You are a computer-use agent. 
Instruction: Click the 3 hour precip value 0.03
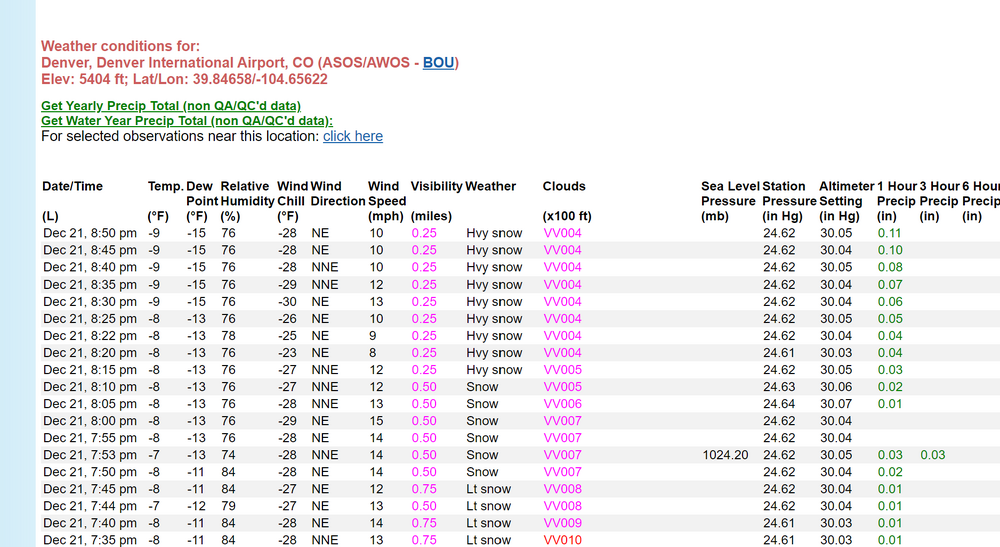coord(932,455)
